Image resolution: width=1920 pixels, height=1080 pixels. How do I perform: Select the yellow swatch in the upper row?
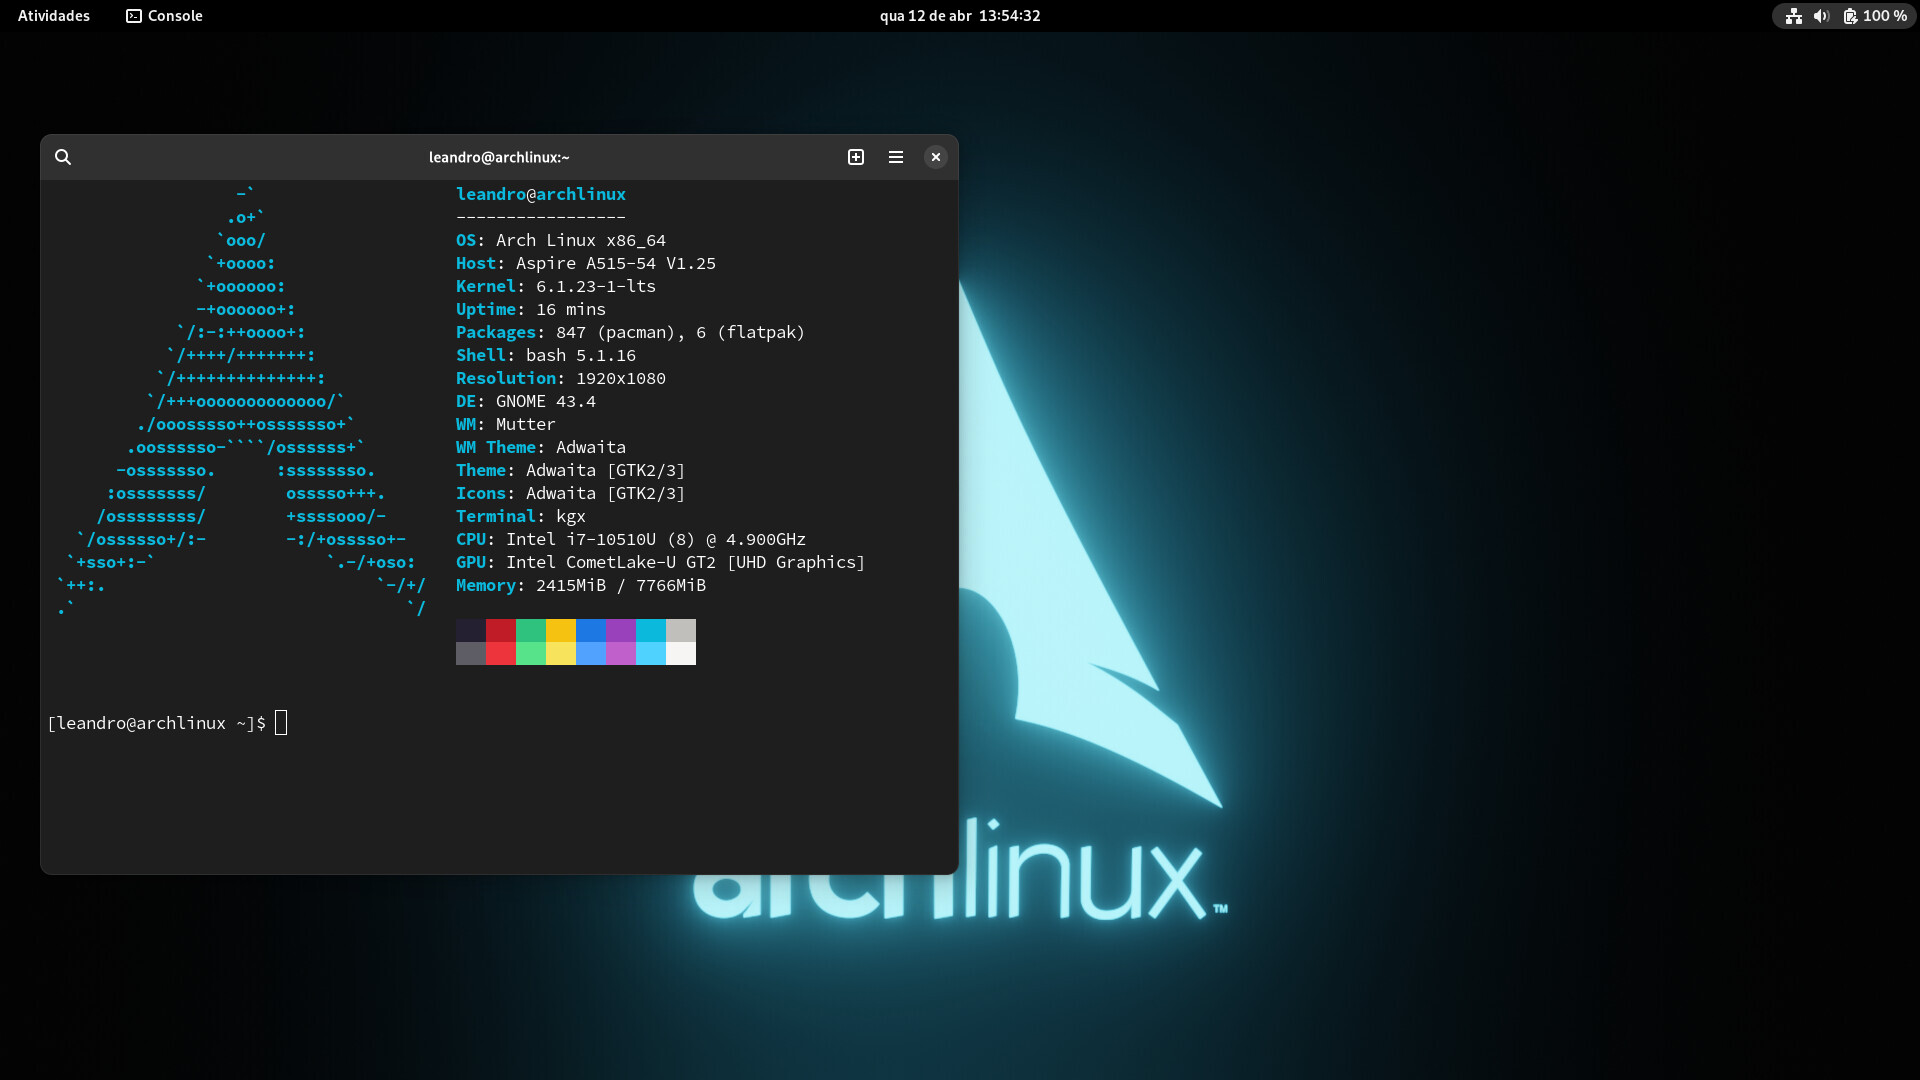point(561,630)
